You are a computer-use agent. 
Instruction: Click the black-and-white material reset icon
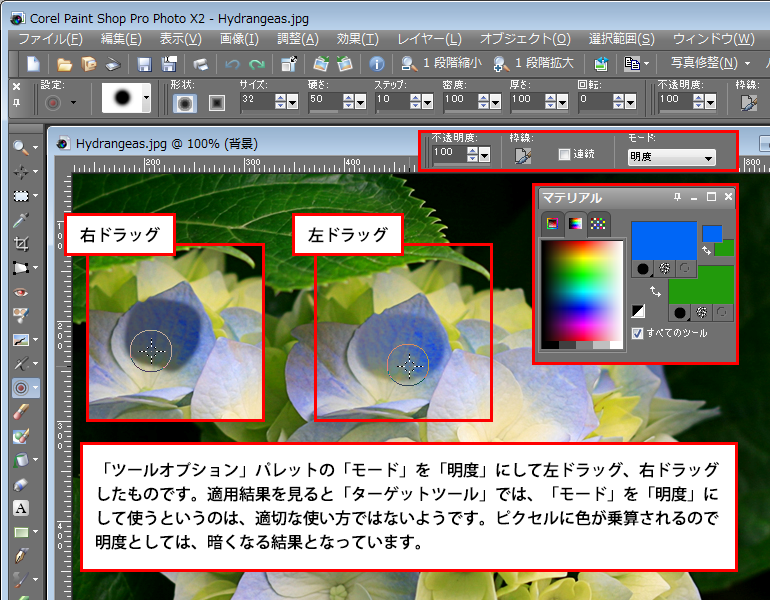[638, 311]
